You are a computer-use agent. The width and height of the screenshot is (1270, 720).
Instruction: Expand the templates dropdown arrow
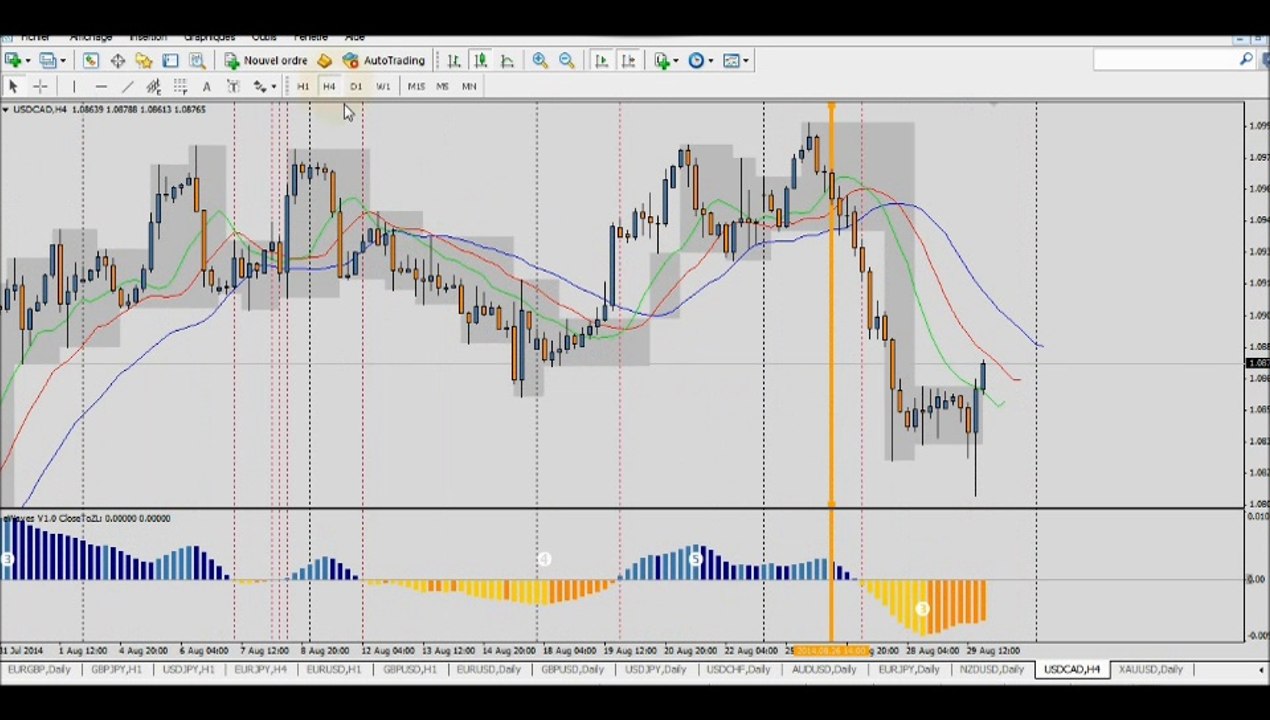tap(746, 61)
